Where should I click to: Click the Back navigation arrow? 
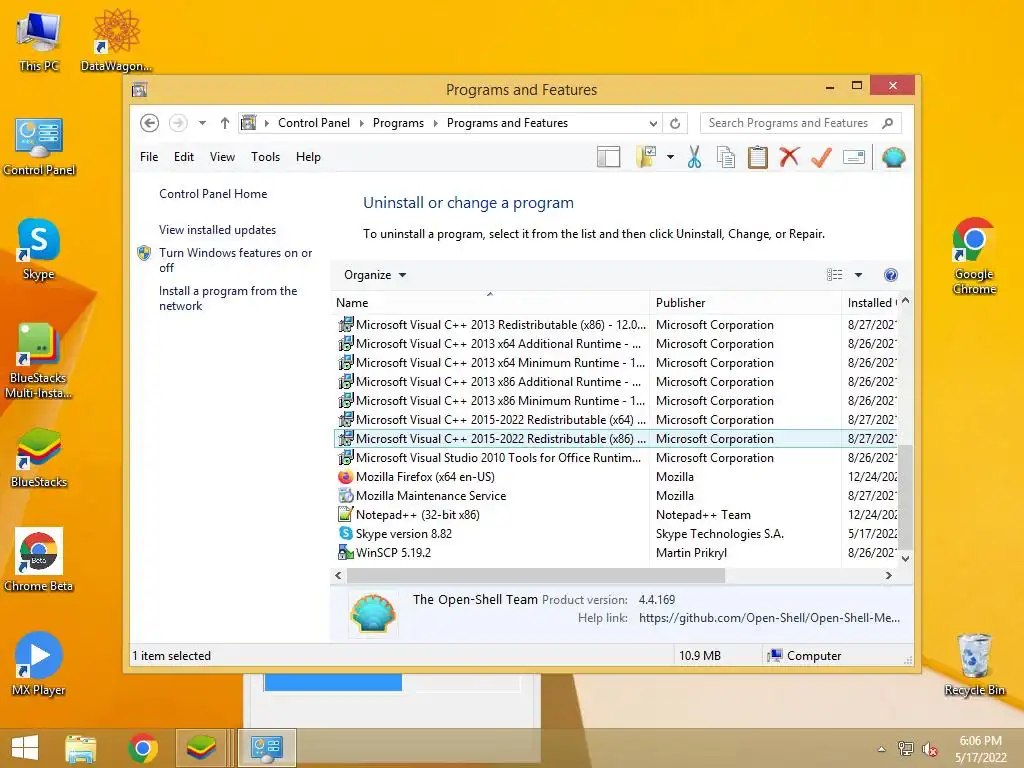[x=150, y=123]
